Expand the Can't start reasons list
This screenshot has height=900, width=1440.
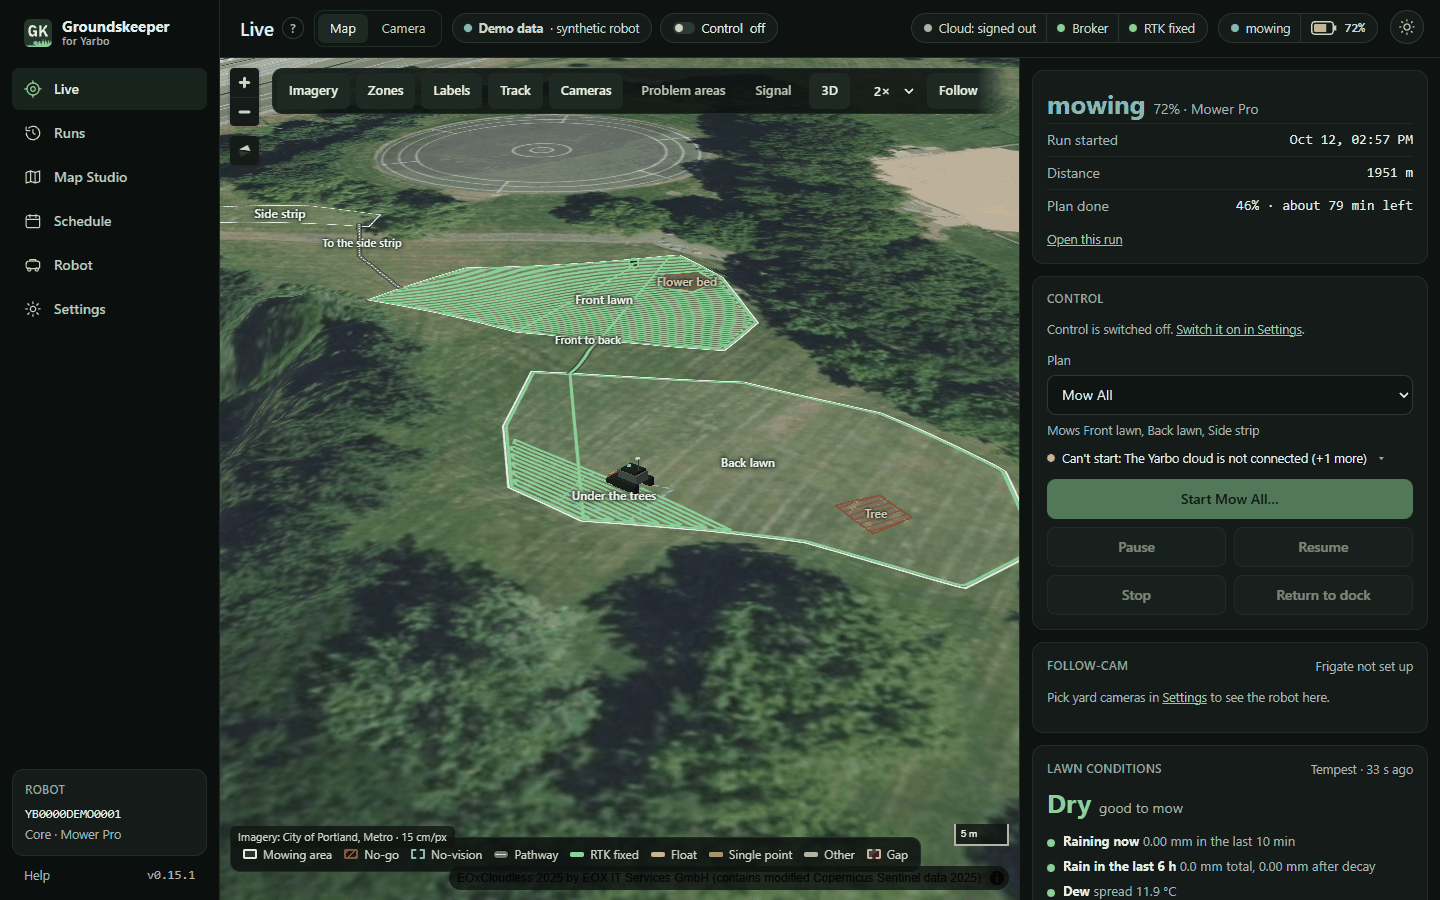coord(1382,459)
